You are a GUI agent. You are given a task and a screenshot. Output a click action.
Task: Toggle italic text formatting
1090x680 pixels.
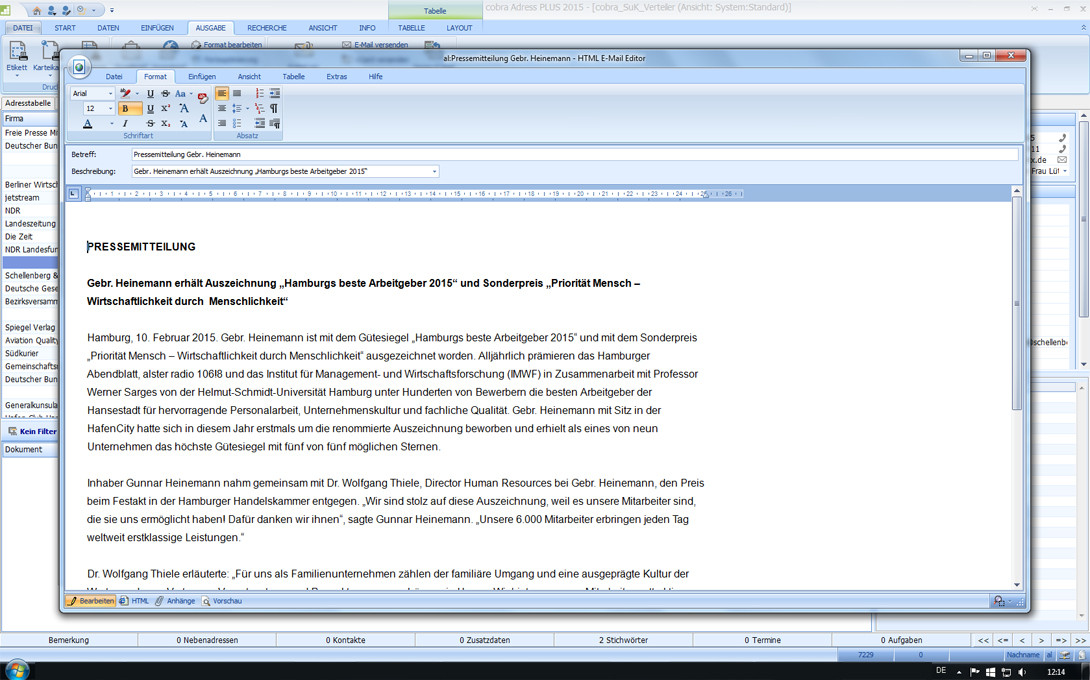click(x=125, y=124)
